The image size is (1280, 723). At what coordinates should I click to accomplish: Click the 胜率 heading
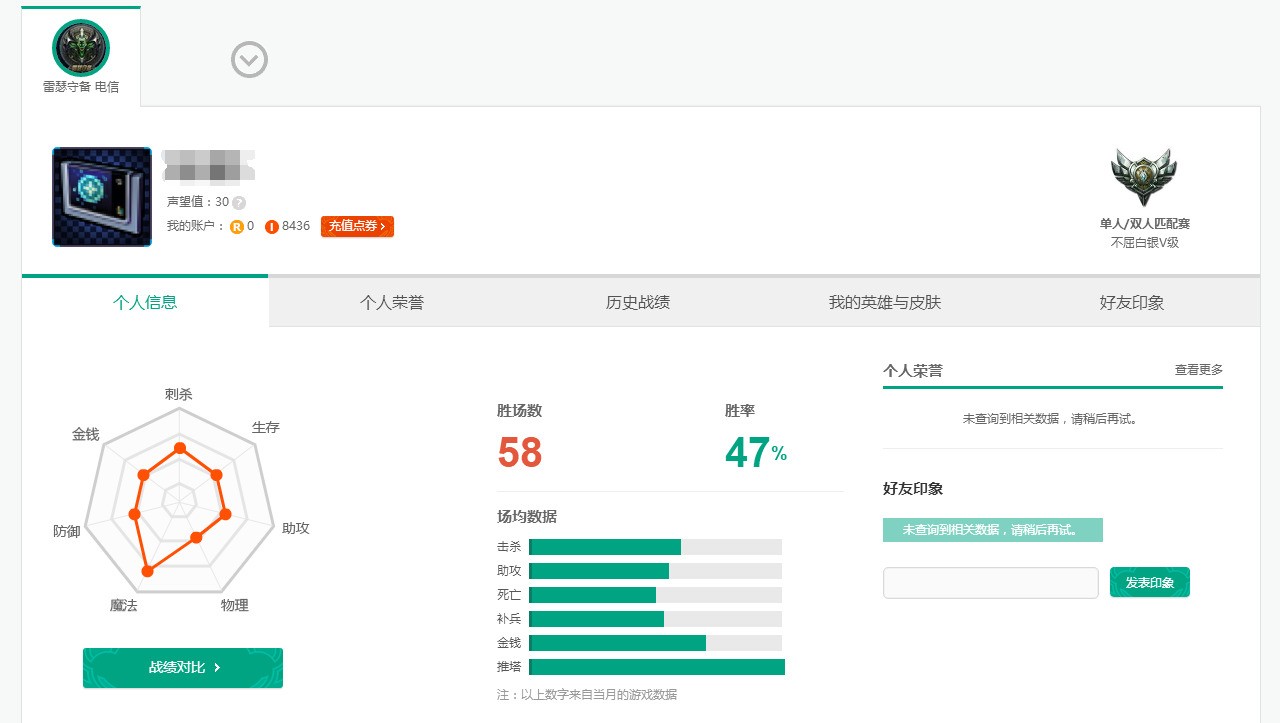pyautogui.click(x=740, y=411)
